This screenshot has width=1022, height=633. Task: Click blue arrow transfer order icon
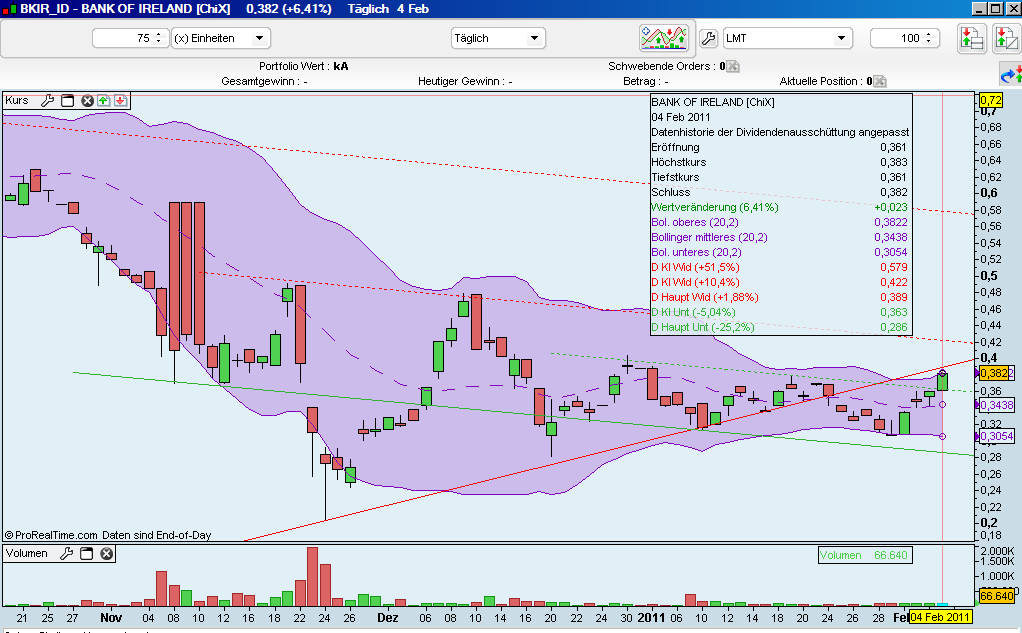click(x=1011, y=74)
